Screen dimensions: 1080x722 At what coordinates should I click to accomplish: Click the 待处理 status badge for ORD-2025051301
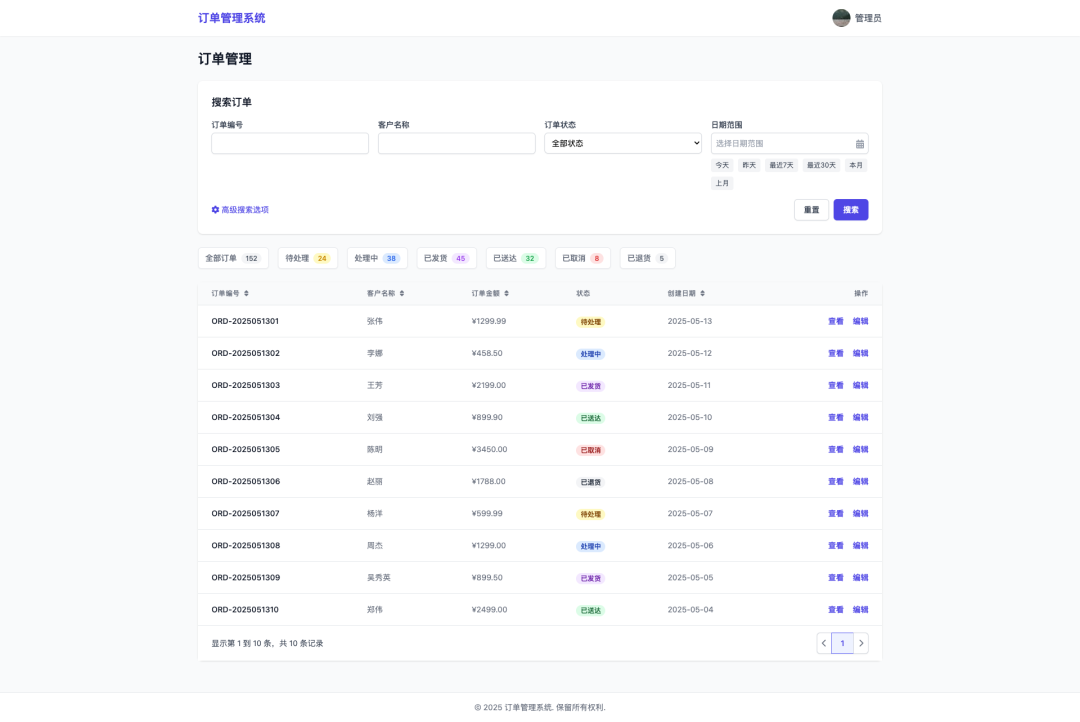tap(590, 322)
